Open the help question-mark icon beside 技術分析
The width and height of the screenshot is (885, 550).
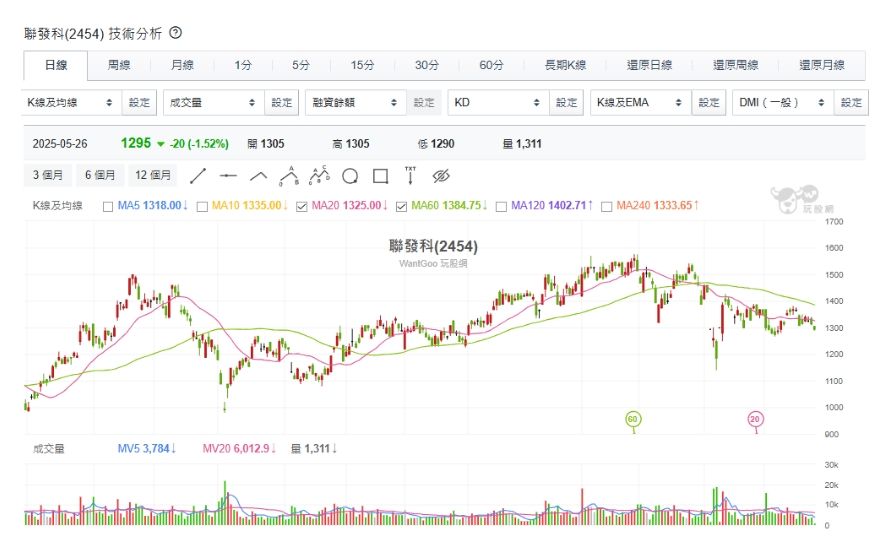[176, 33]
